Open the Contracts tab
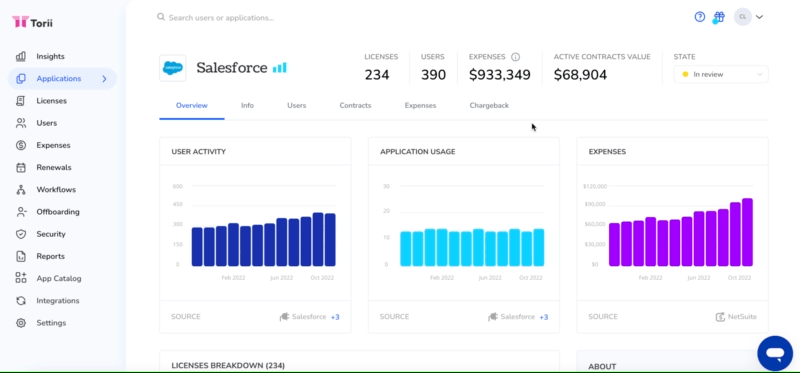 pos(355,106)
